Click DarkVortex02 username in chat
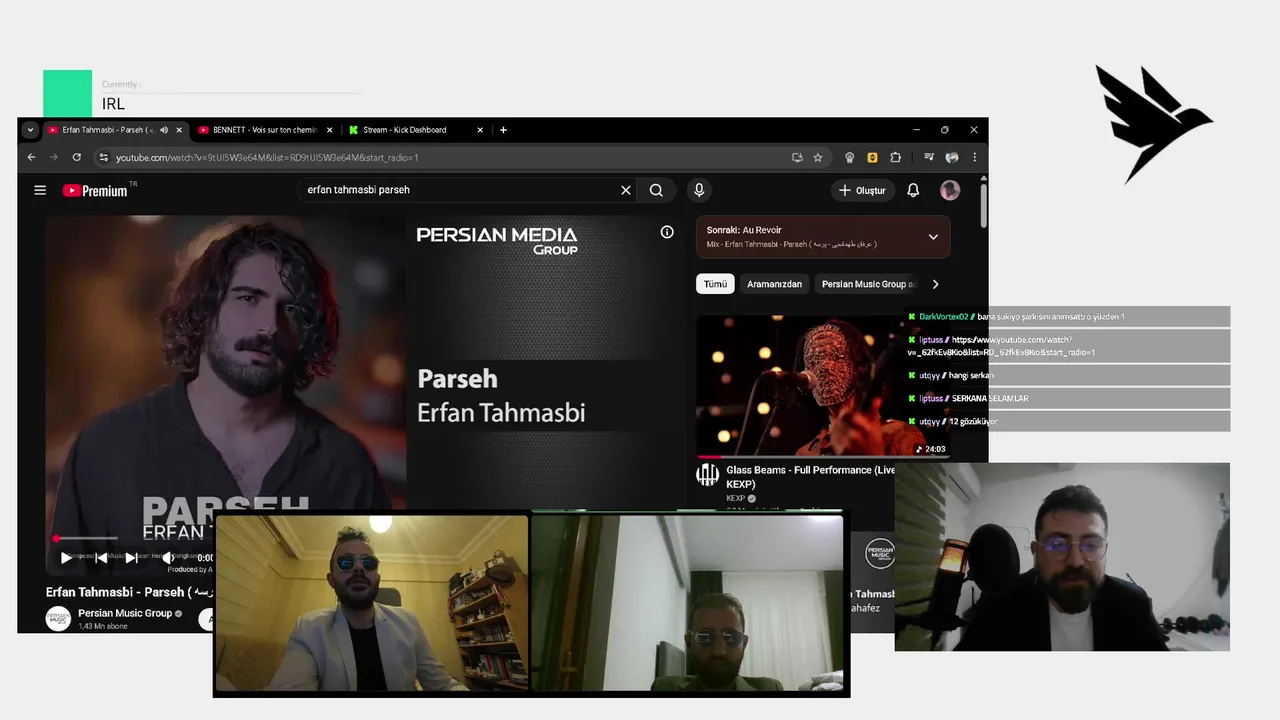The height and width of the screenshot is (720, 1280). pyautogui.click(x=943, y=317)
